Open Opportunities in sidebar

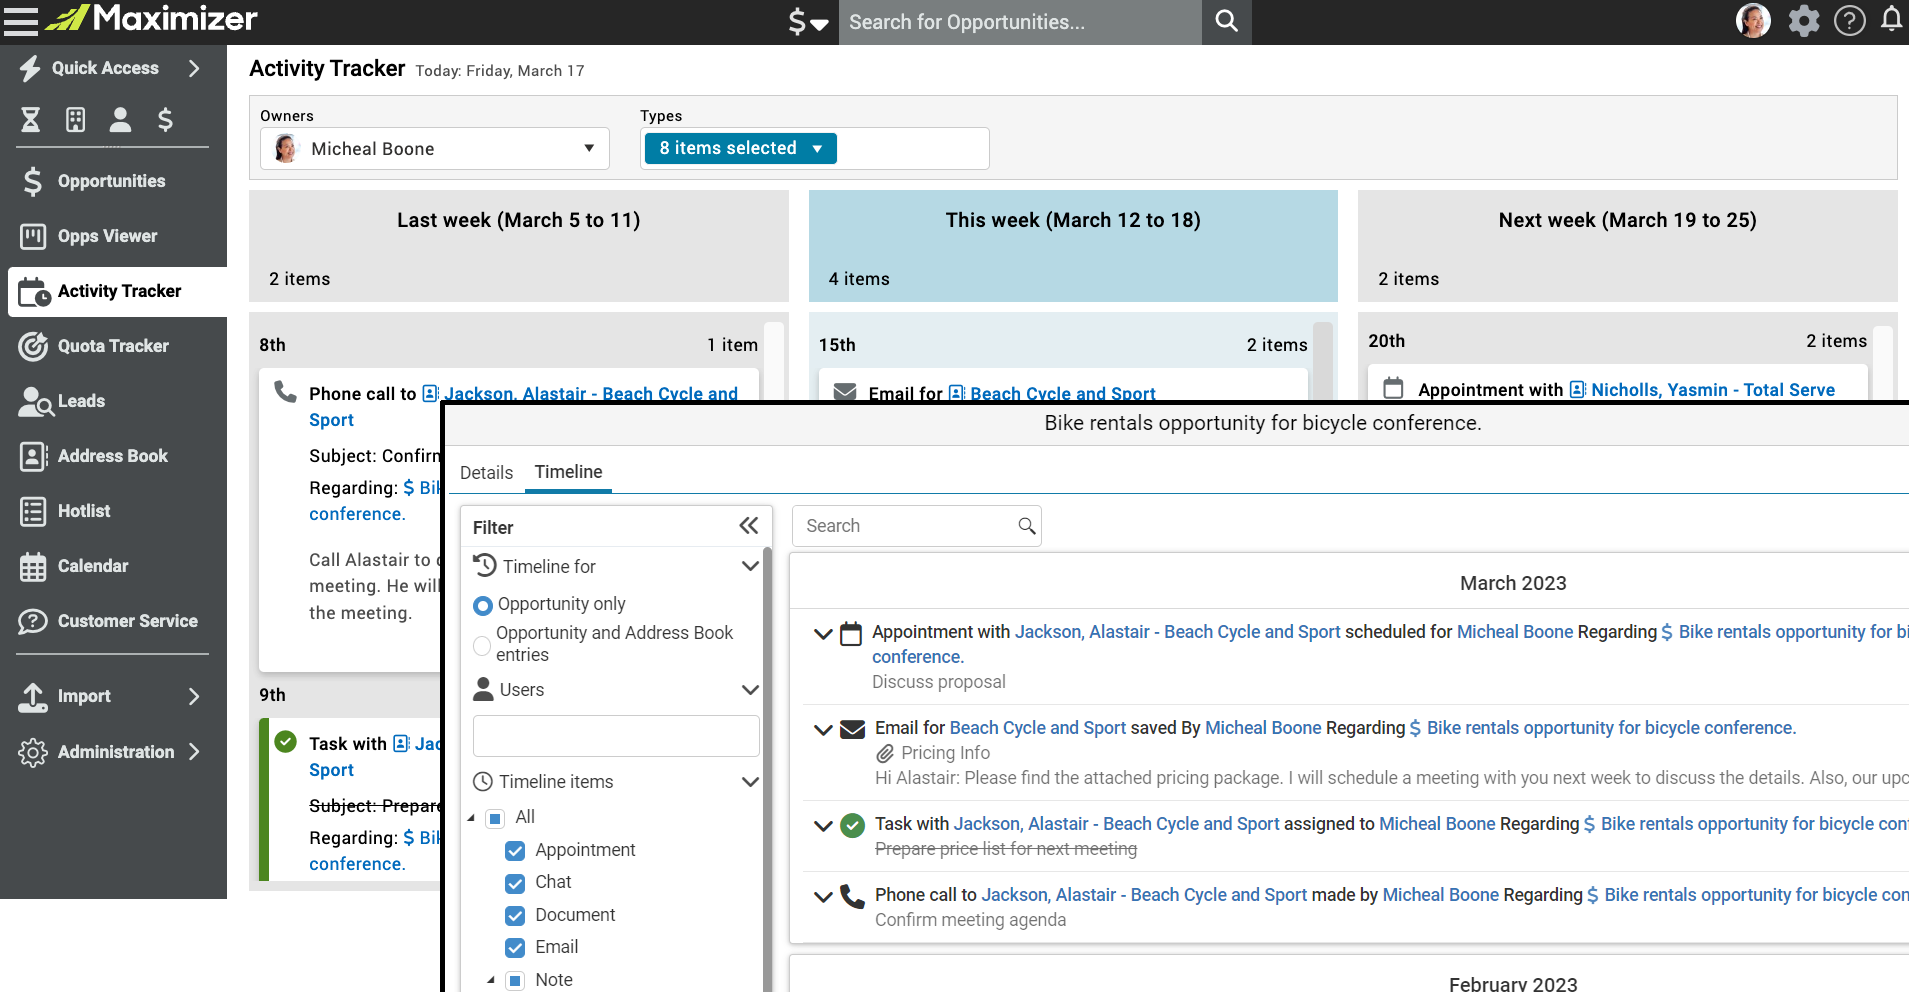[x=112, y=181]
